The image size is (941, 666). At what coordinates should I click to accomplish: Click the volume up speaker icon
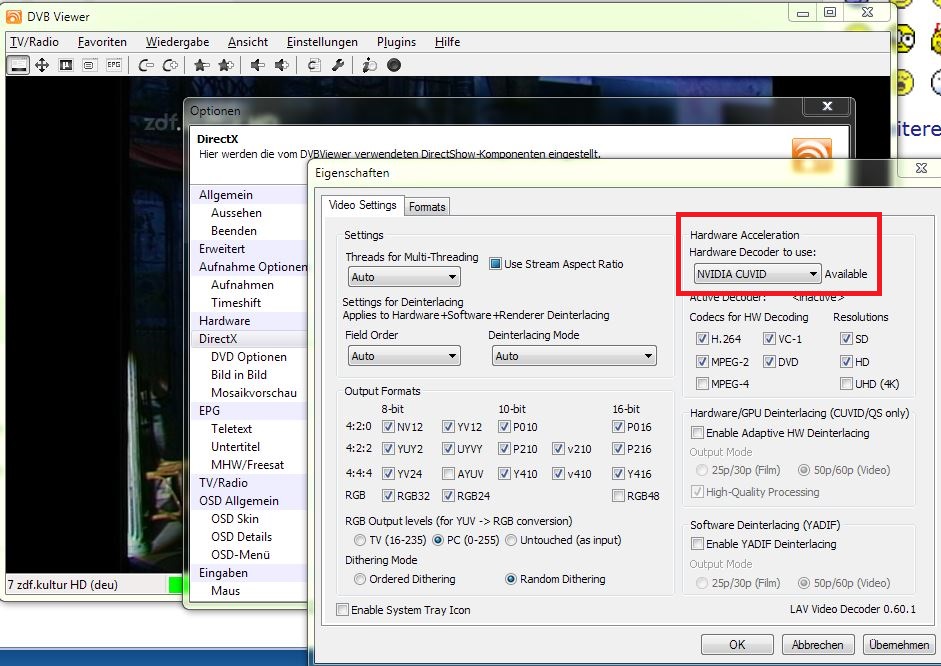281,65
